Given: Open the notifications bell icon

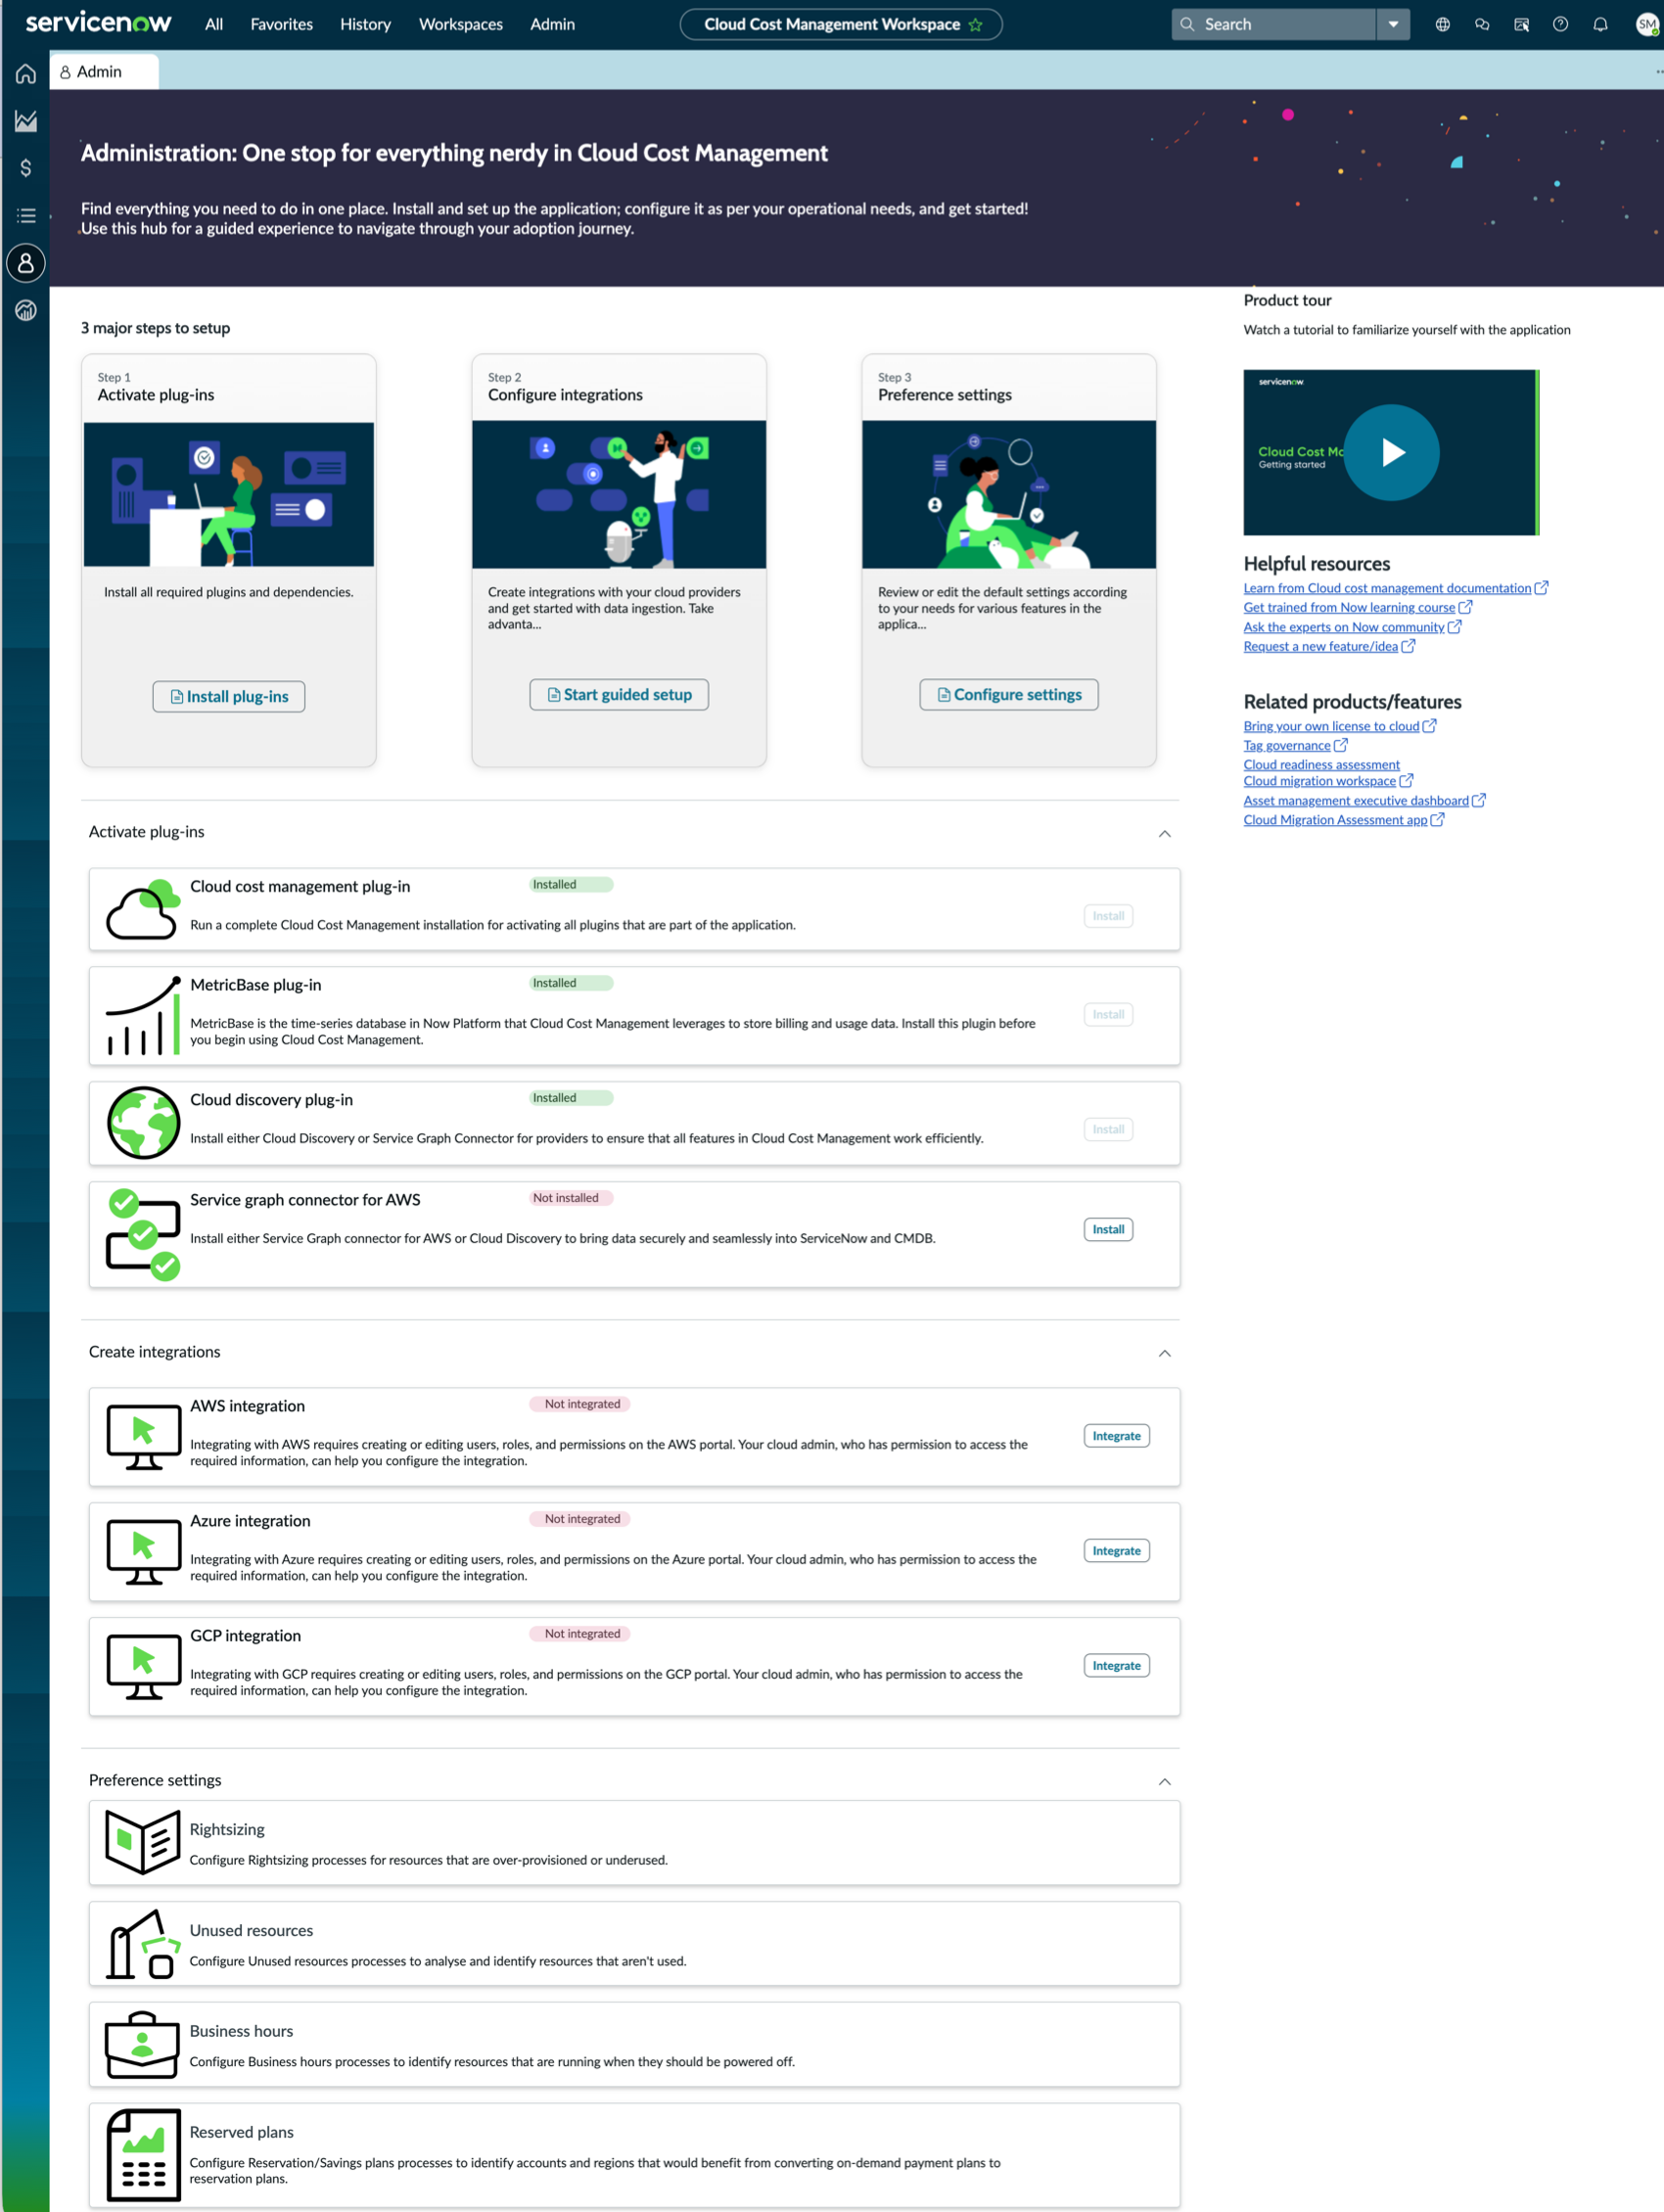Looking at the screenshot, I should pyautogui.click(x=1600, y=24).
